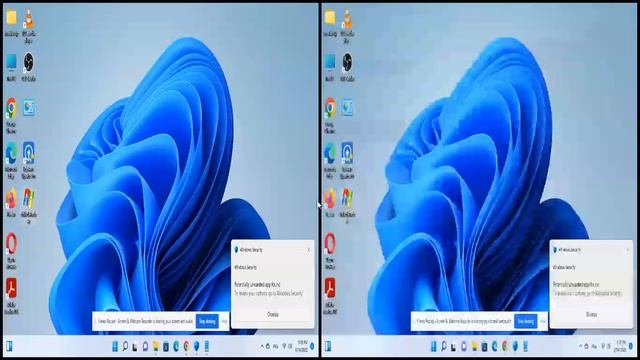
Task: Select the This PC monitor icon, left desktop
Action: coord(11,62)
